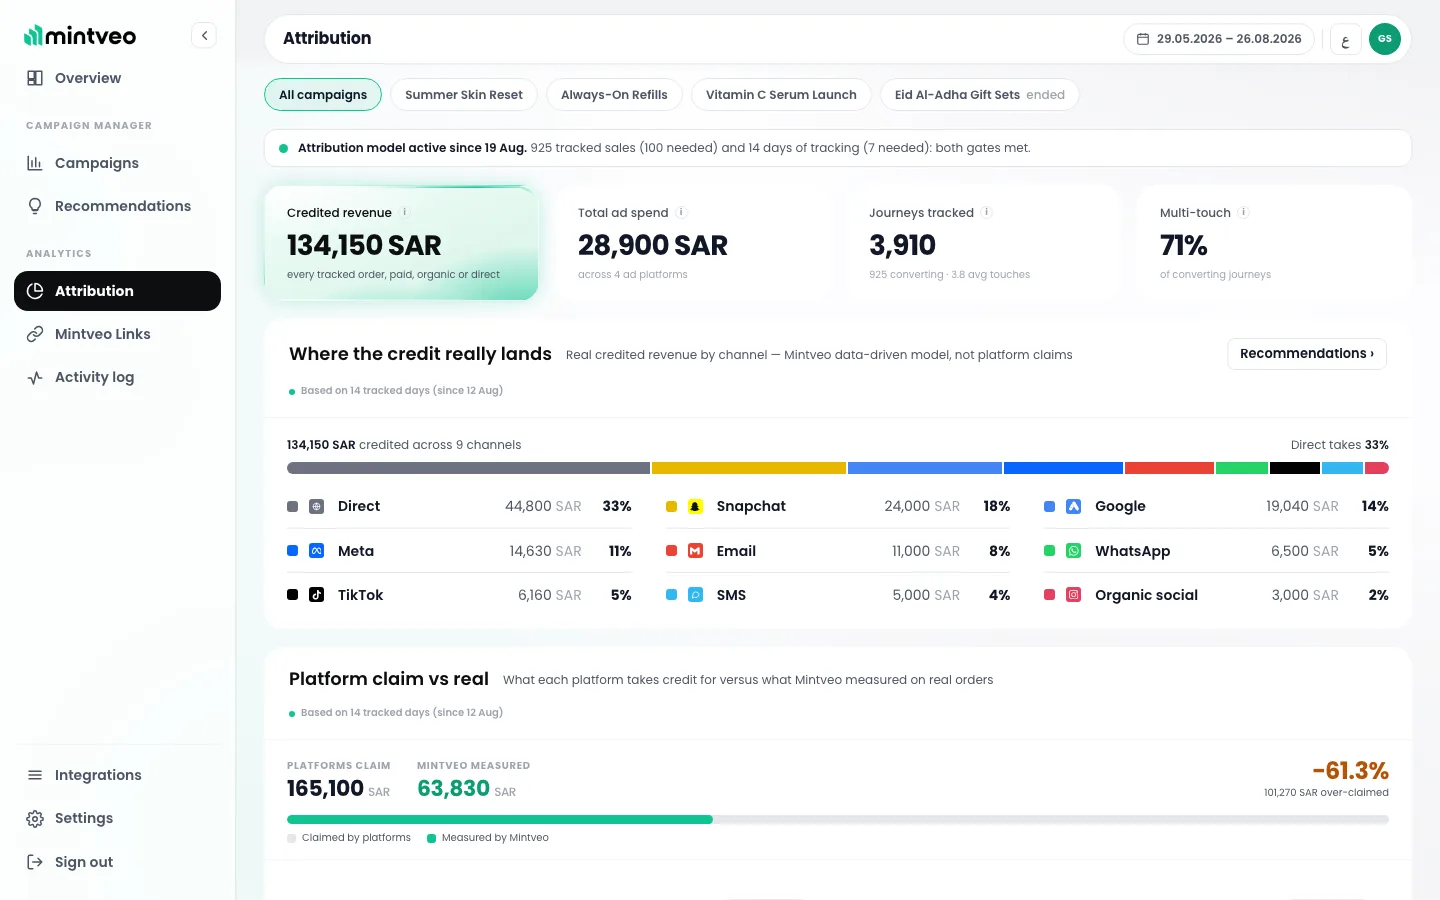Click the Claimed by platforms legend
The image size is (1440, 900).
point(349,838)
